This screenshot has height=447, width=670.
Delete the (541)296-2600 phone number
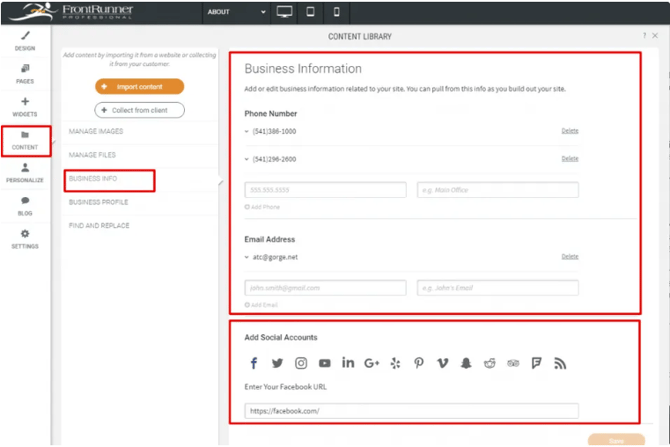[x=569, y=159]
